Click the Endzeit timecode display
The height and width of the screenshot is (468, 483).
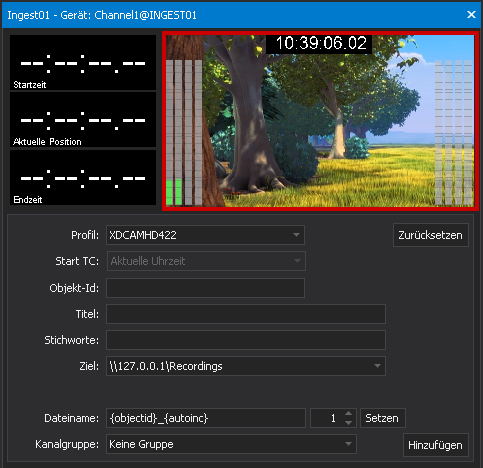(x=83, y=177)
